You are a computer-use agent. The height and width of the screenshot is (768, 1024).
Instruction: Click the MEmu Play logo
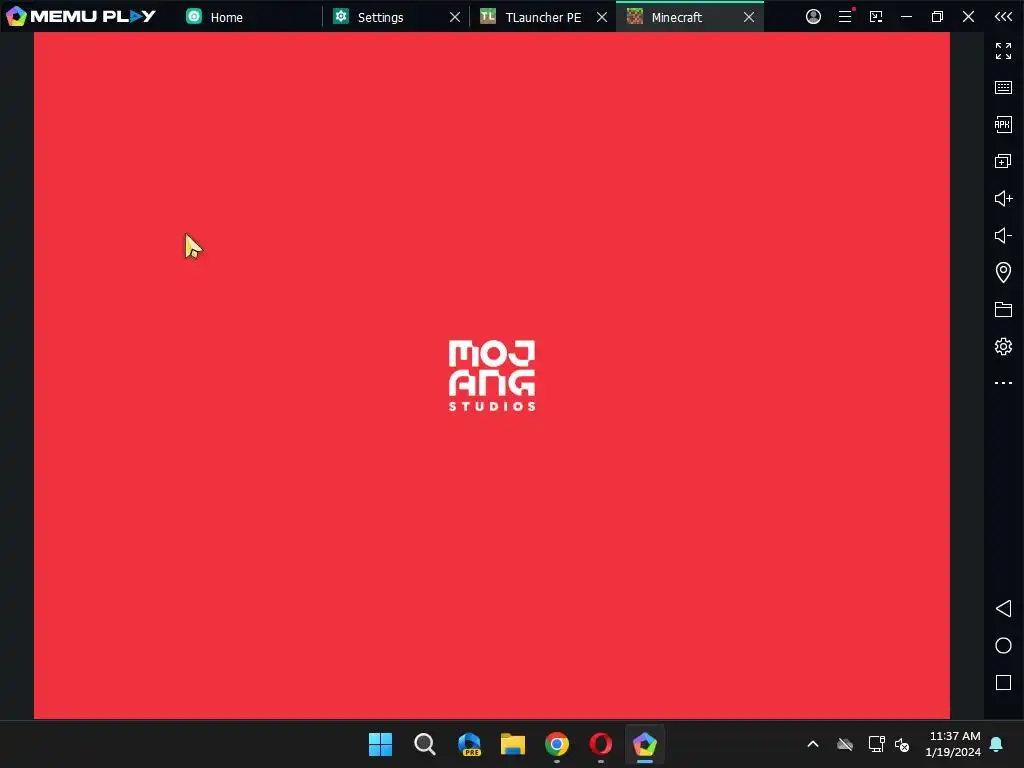81,16
